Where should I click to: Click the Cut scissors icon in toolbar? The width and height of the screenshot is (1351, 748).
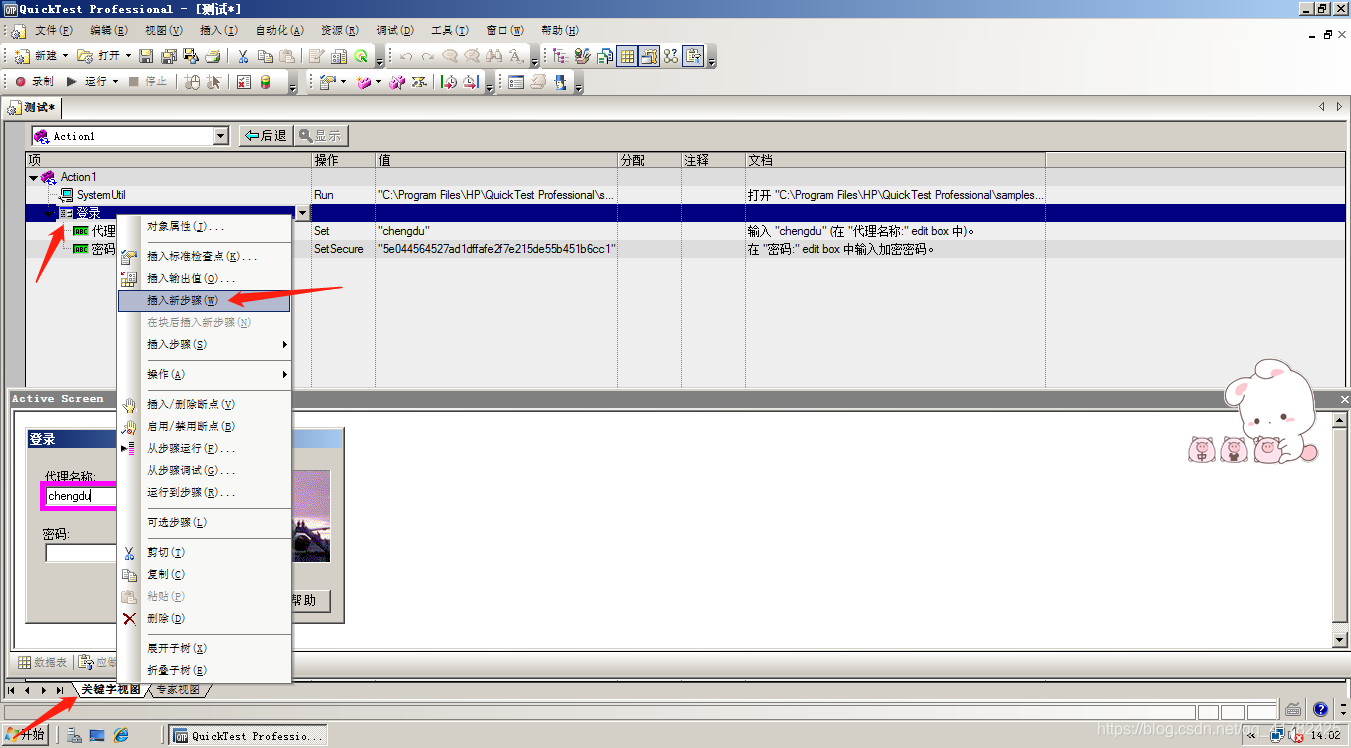tap(243, 56)
